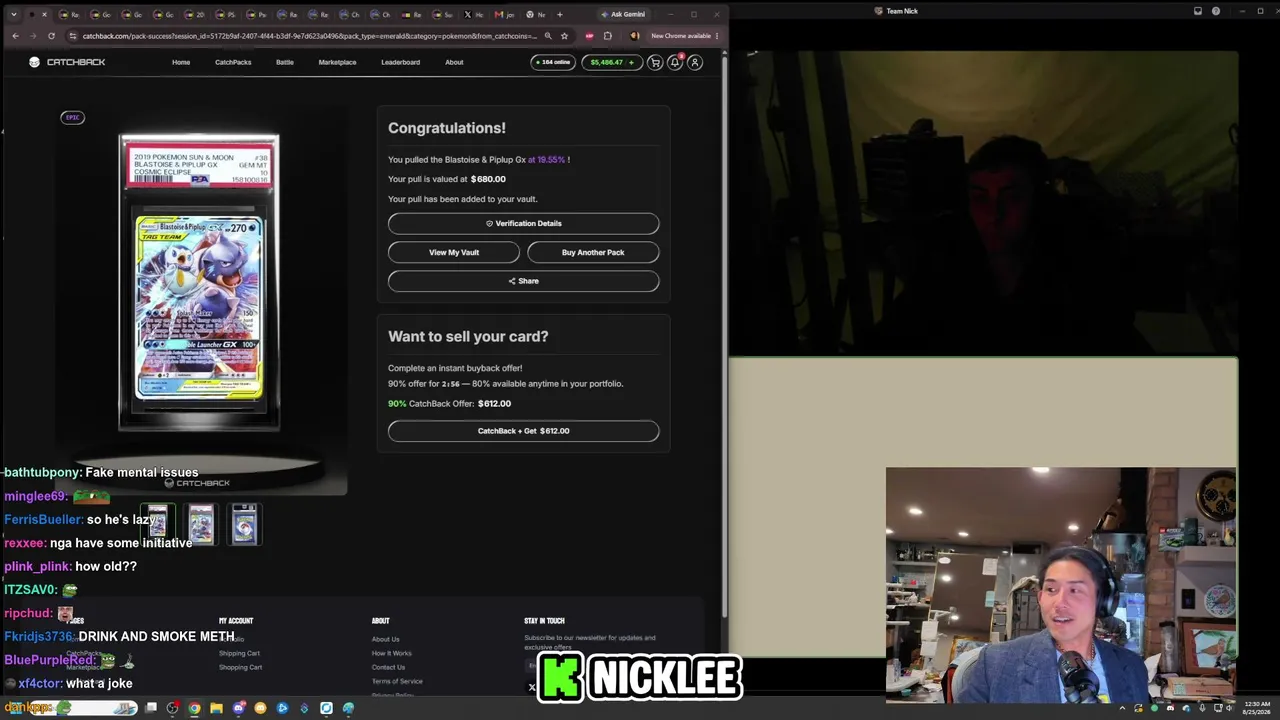
Task: Go to the Home nav item
Action: coord(181,62)
